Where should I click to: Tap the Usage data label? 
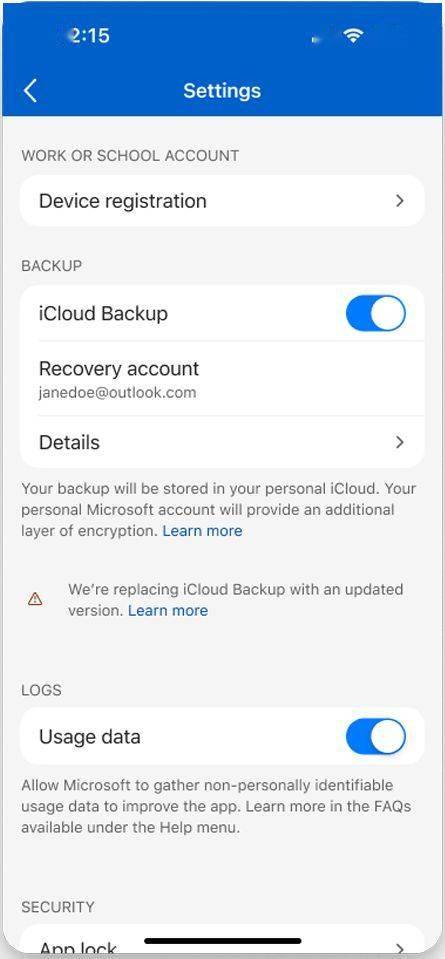point(90,736)
